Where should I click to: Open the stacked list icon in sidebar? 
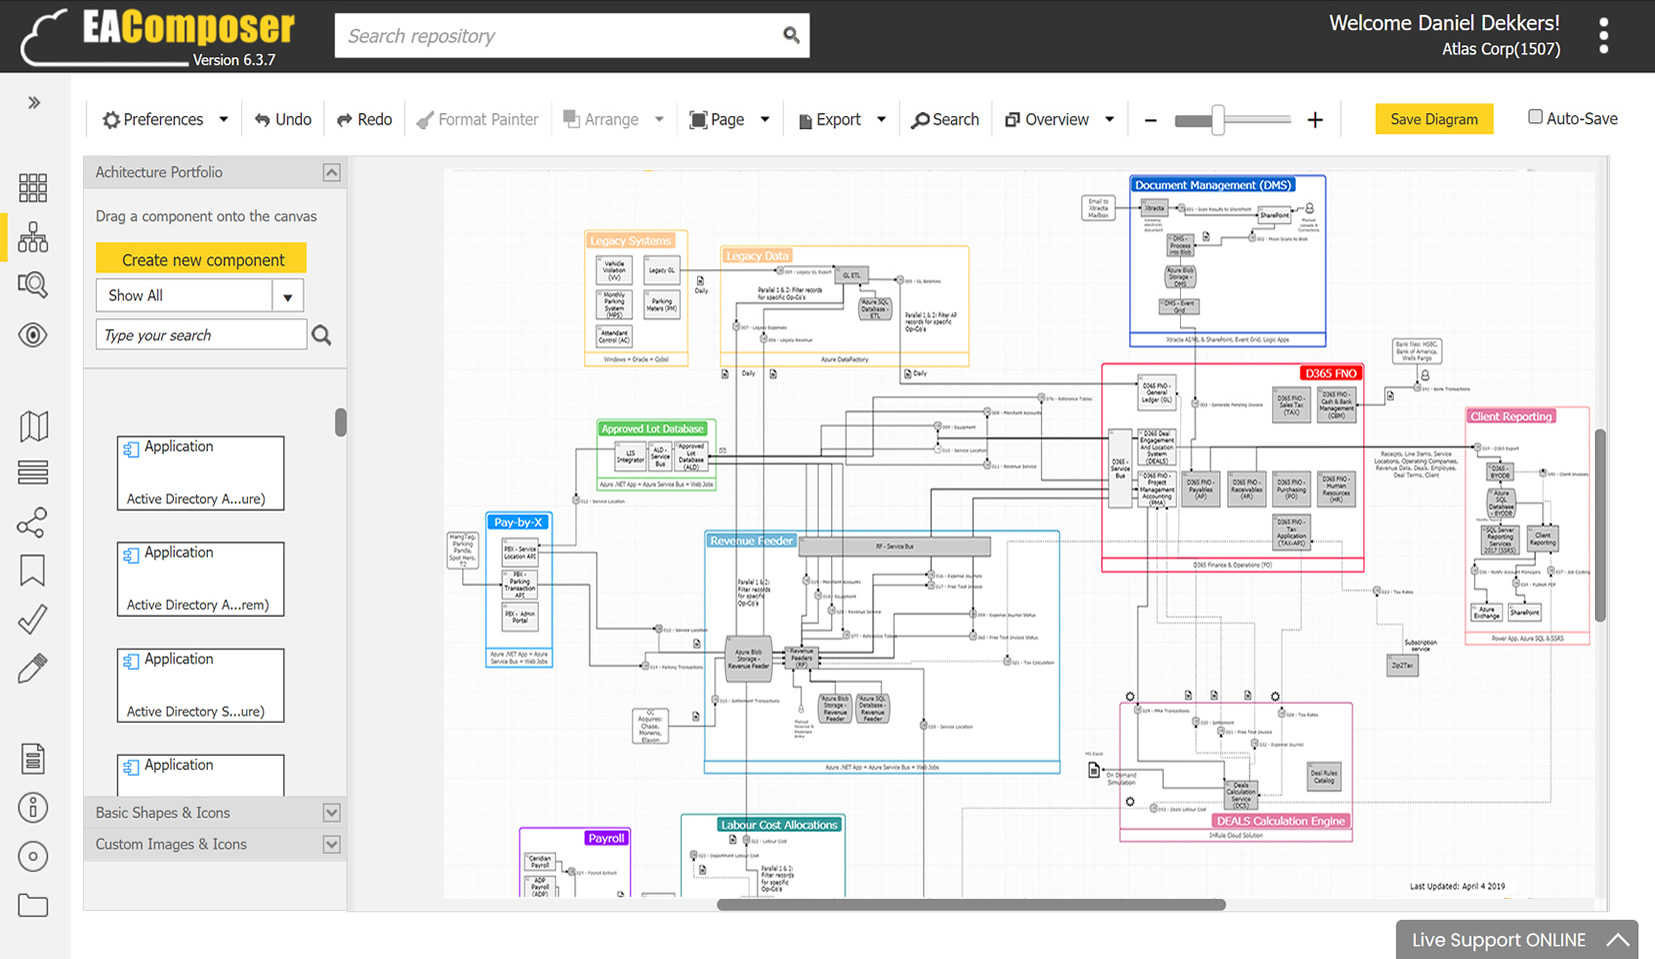(33, 472)
